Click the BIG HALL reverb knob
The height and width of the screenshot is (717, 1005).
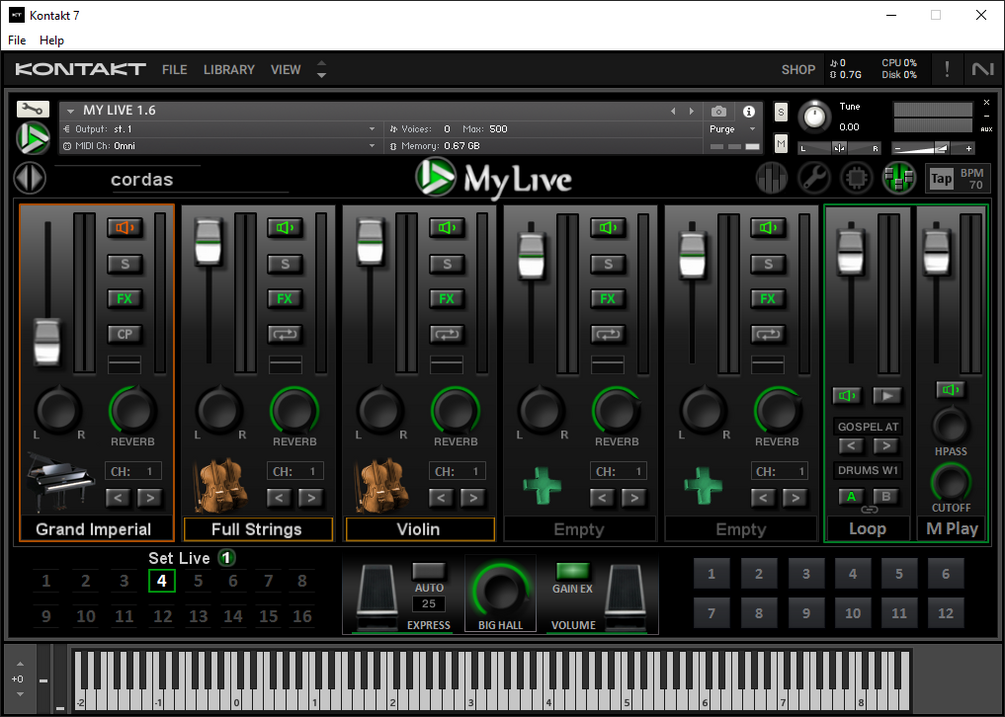pos(501,590)
